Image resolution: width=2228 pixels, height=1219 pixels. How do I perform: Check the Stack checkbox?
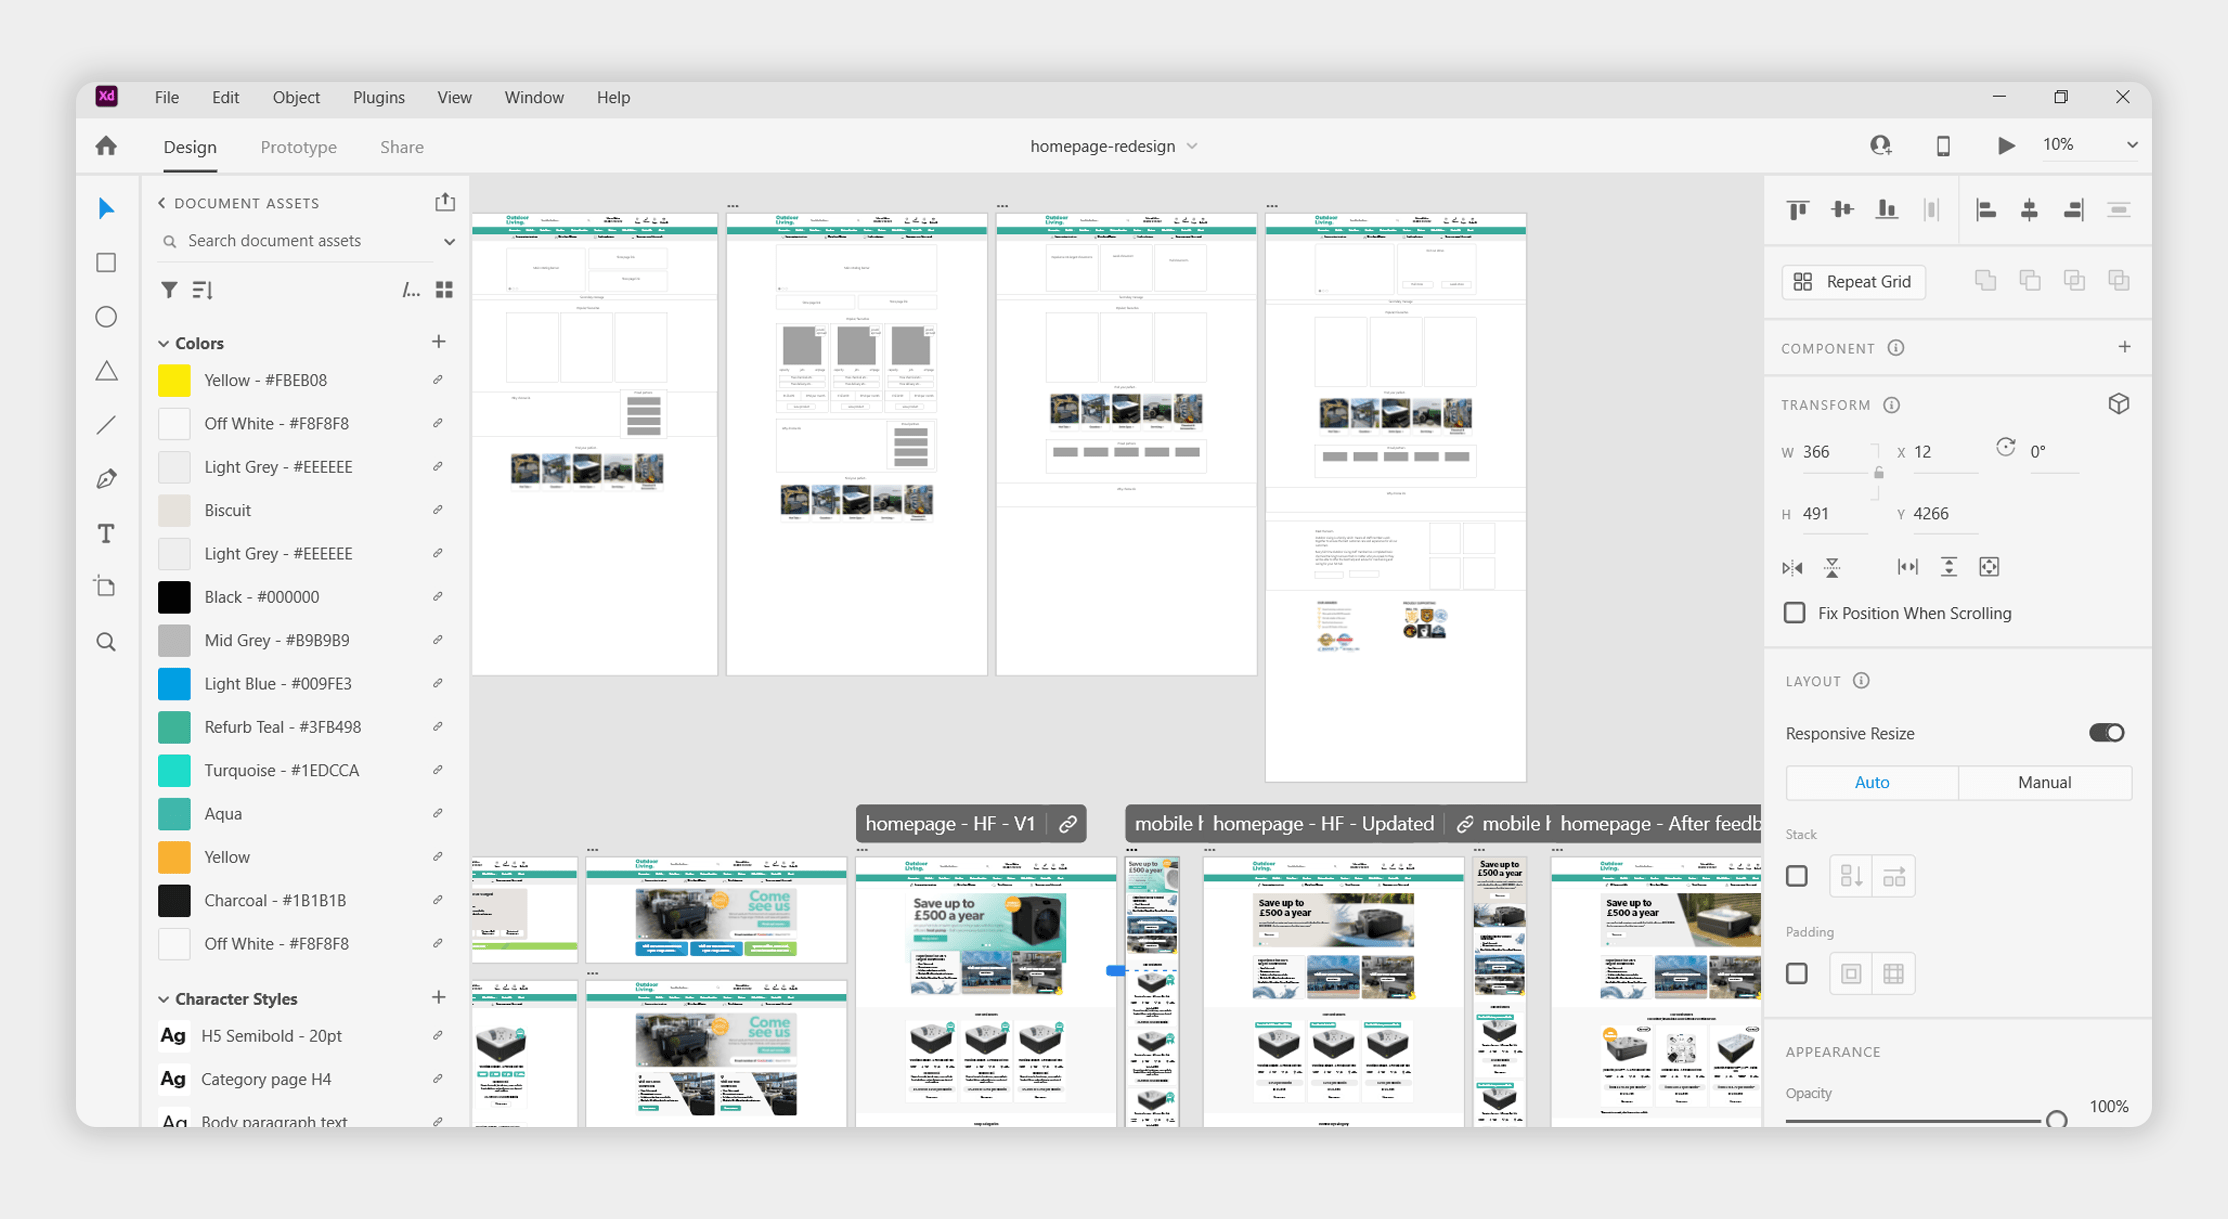1797,877
